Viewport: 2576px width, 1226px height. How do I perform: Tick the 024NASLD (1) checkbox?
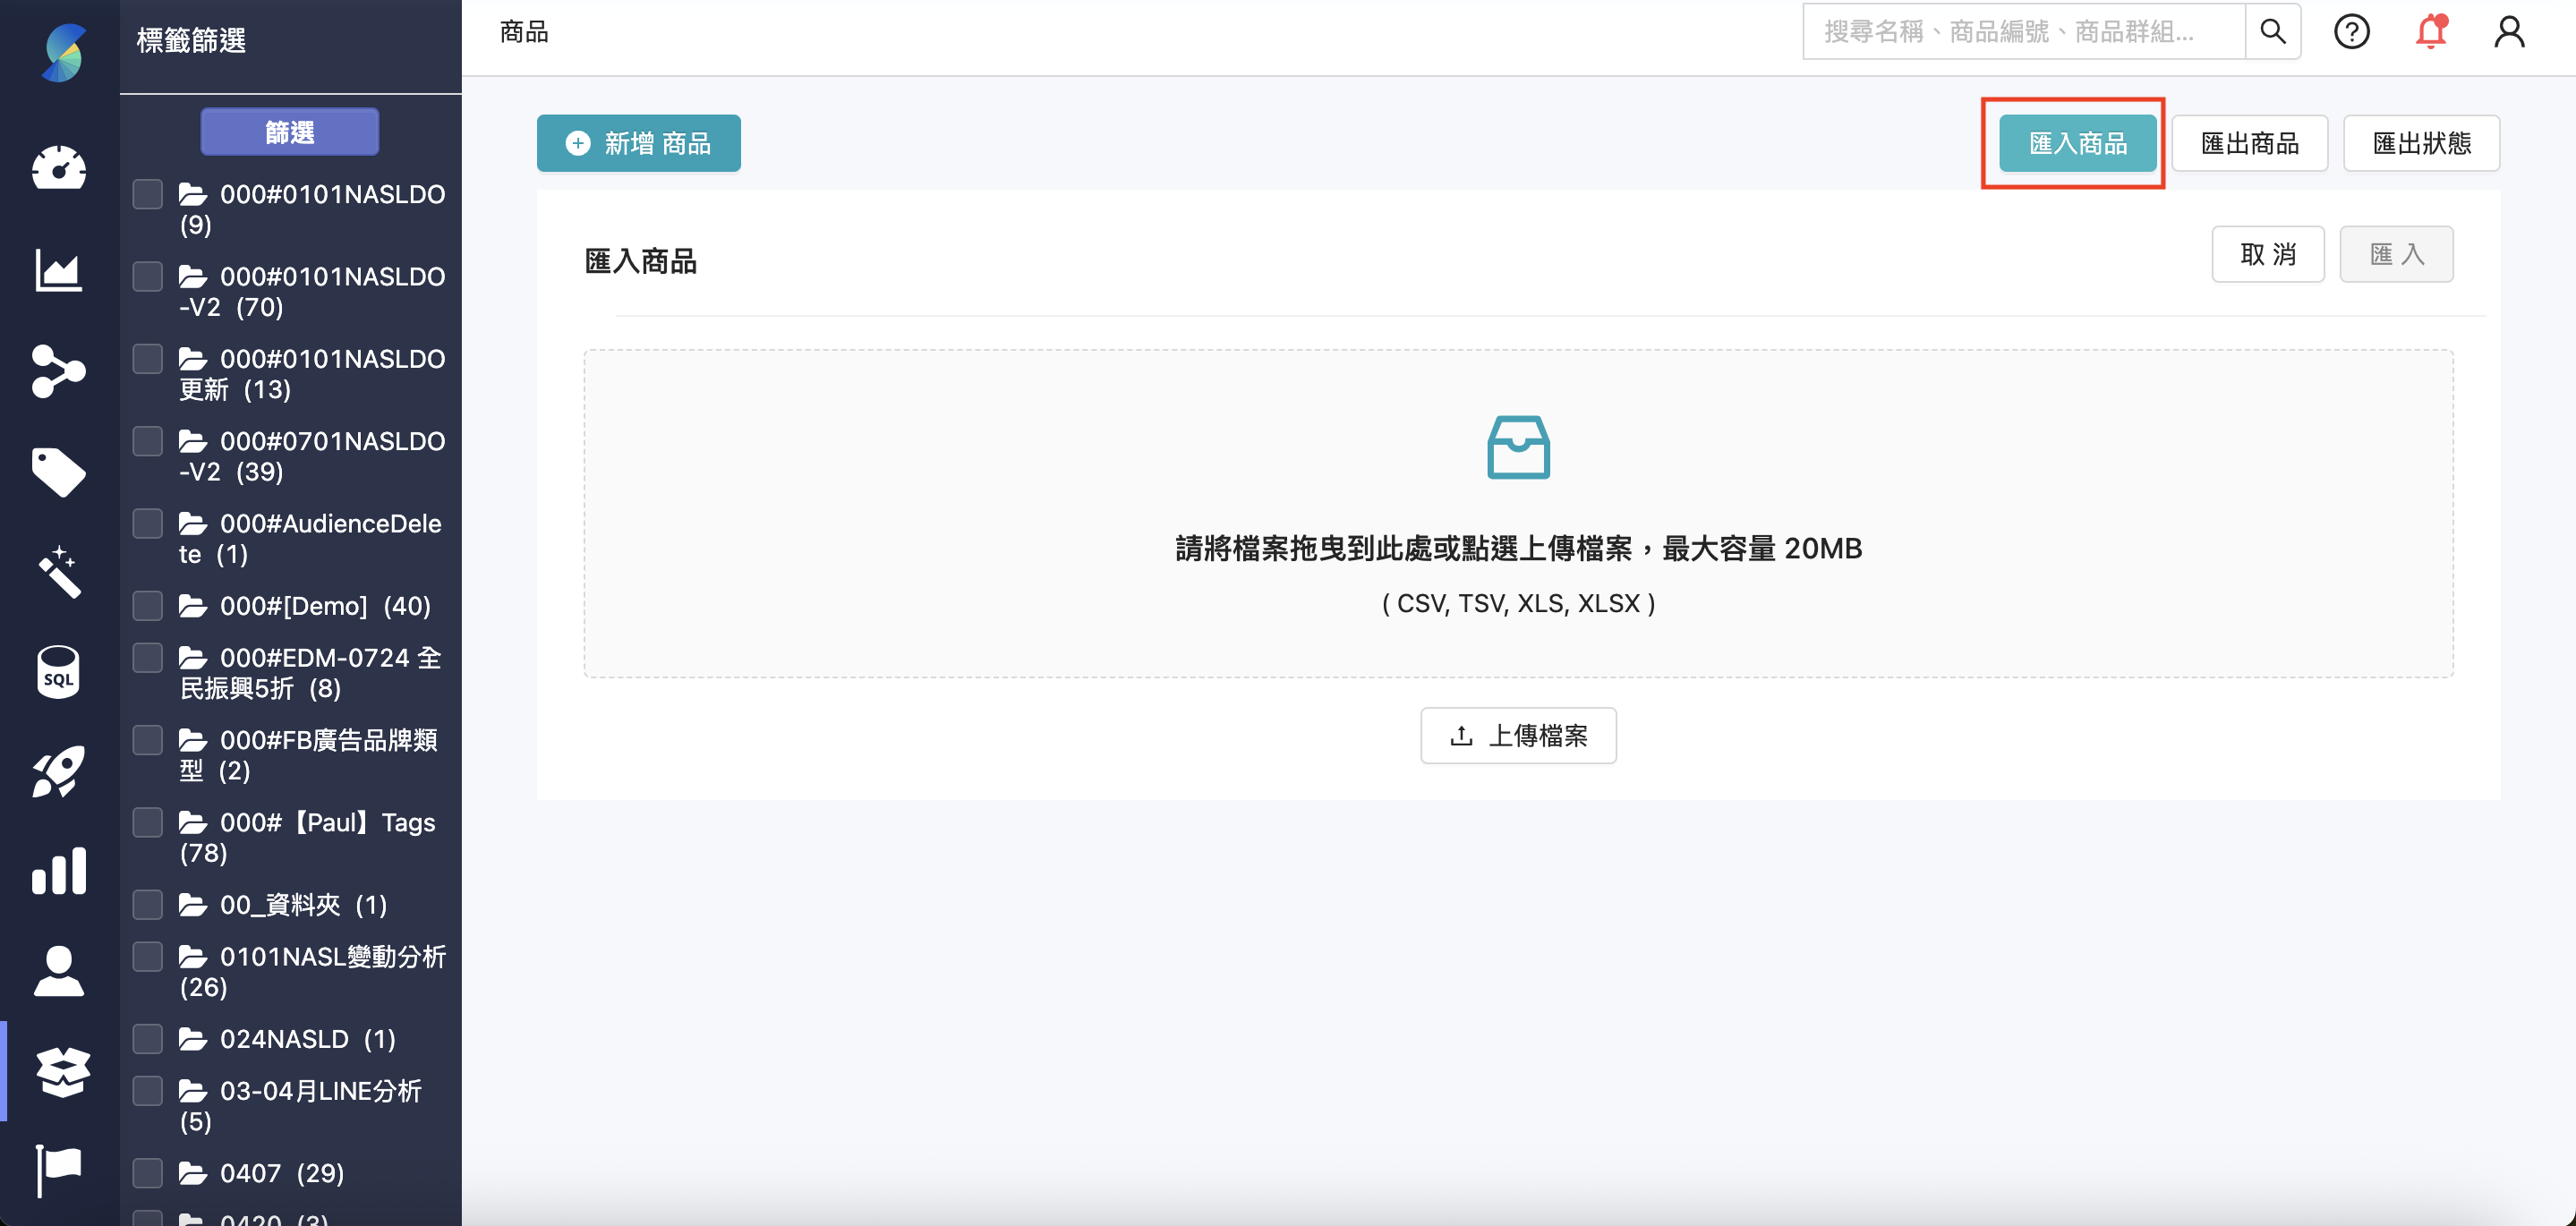click(x=148, y=1039)
